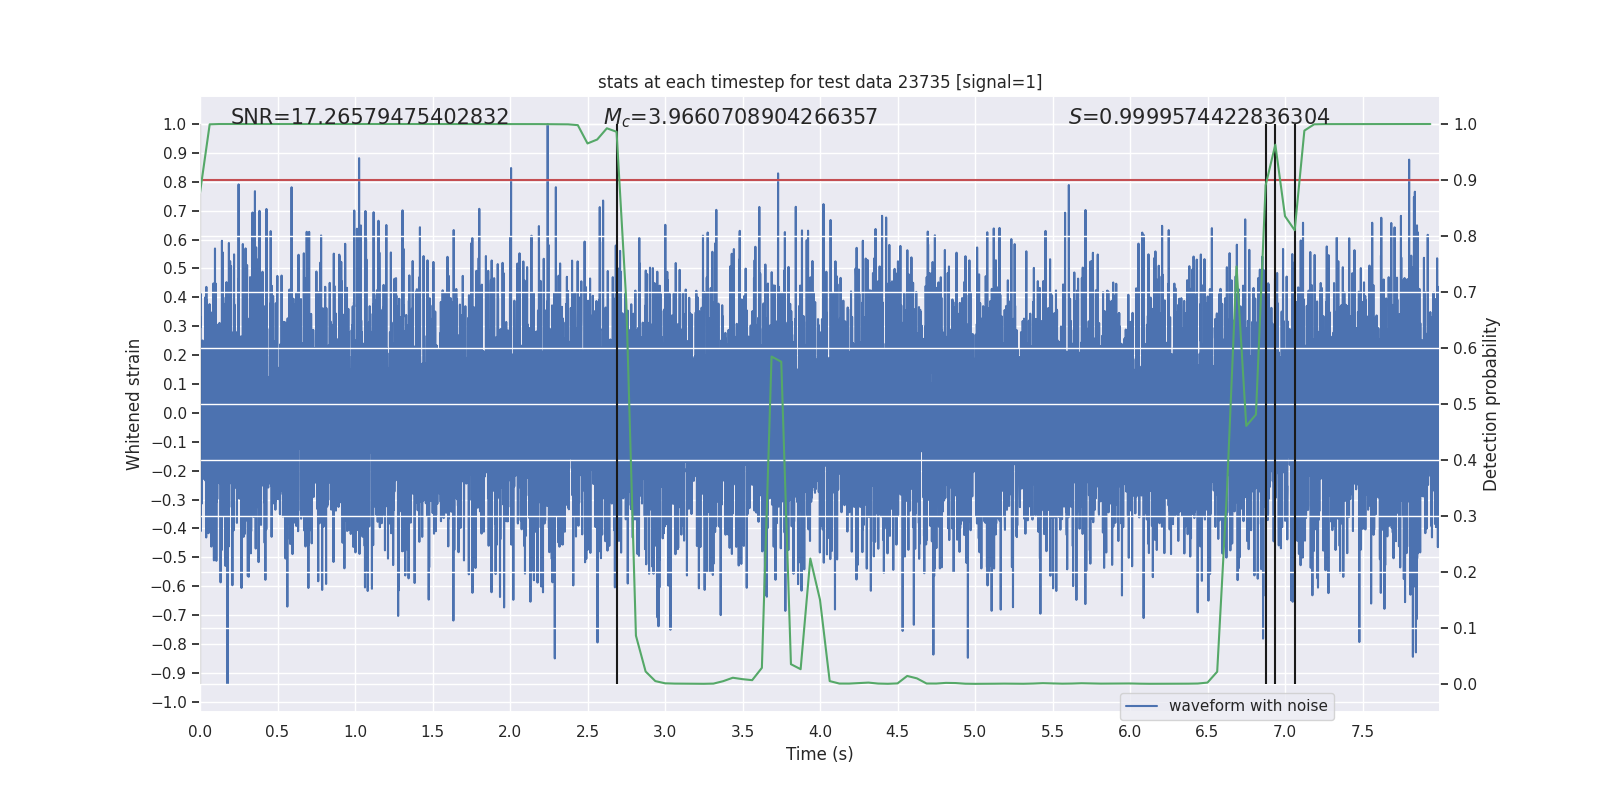Select time axis tick label 5.0
The height and width of the screenshot is (800, 1600).
(975, 731)
